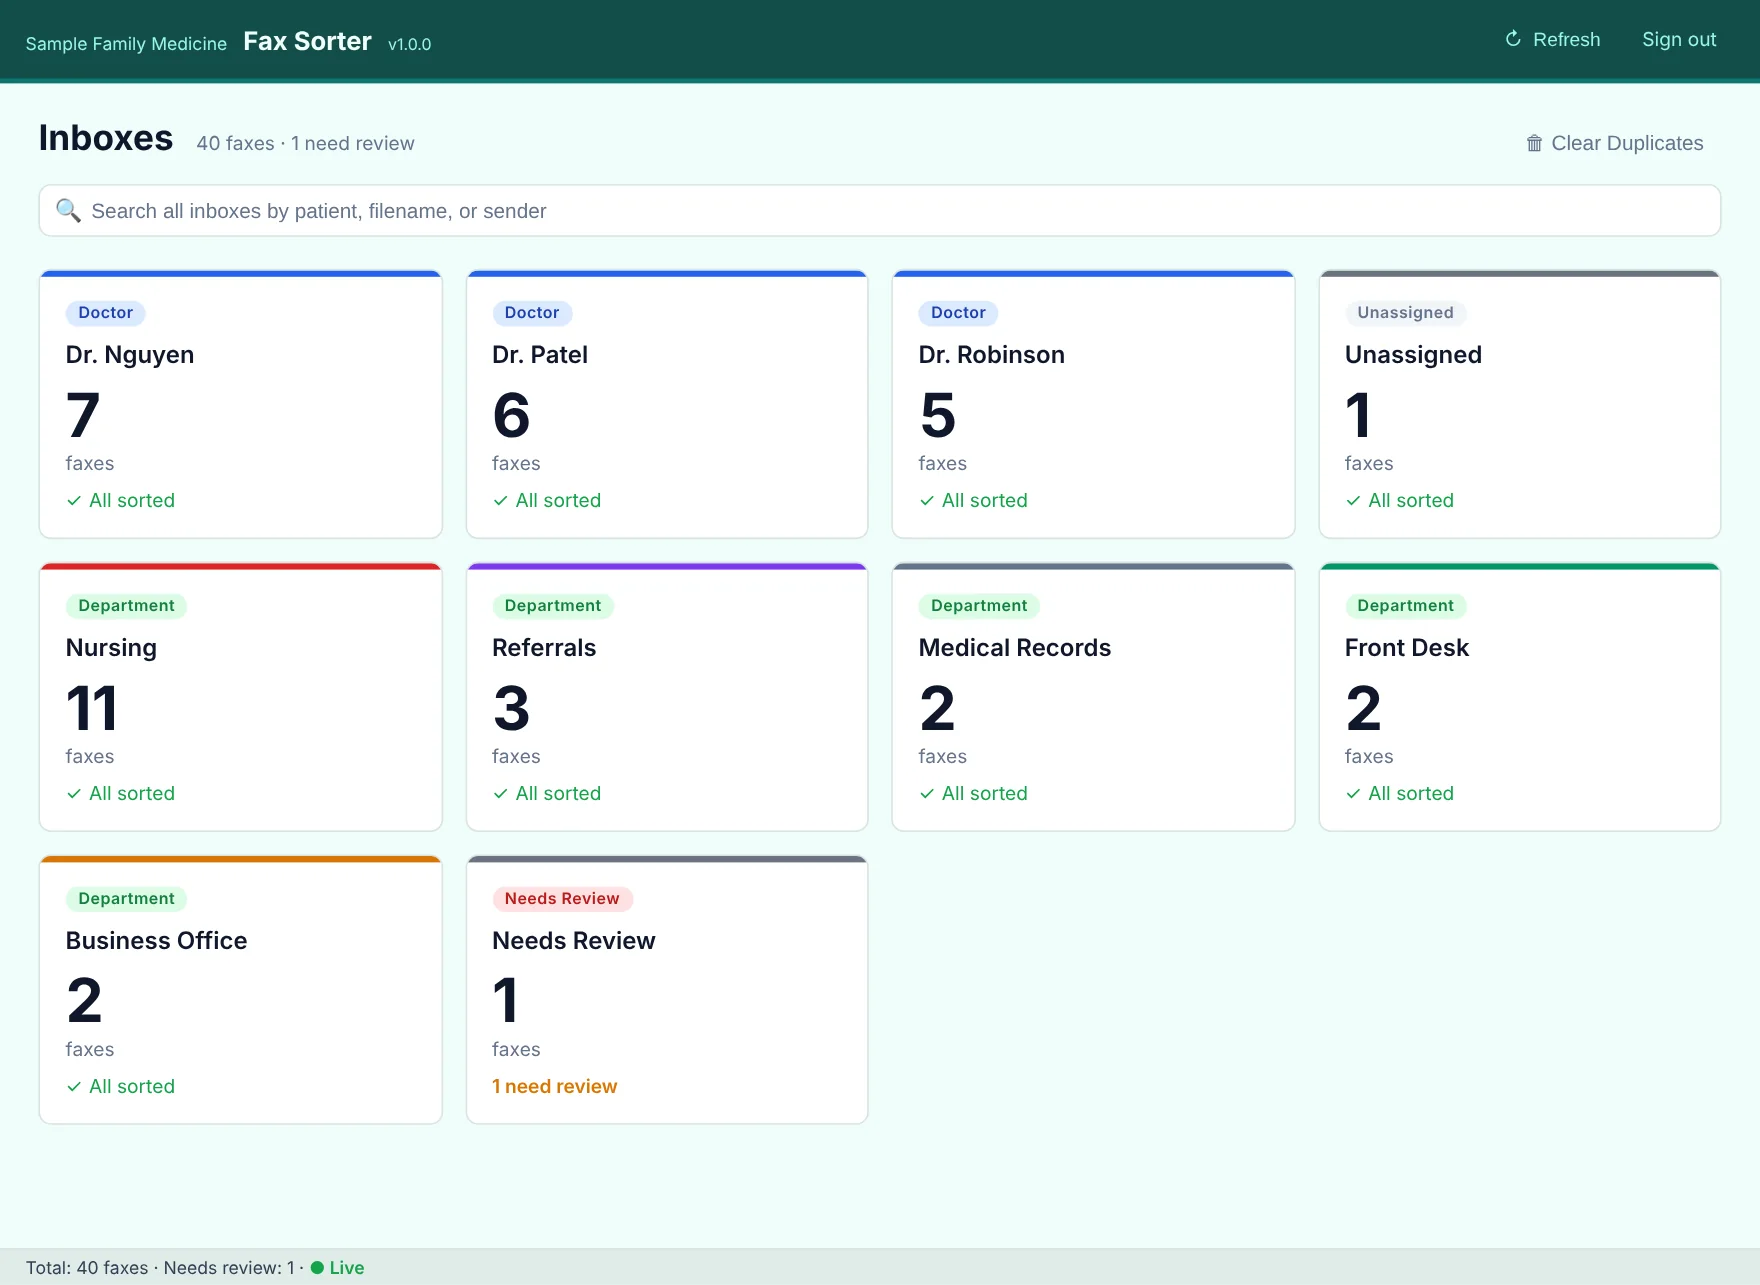Click 'All sorted' in Medical Records card

click(984, 793)
